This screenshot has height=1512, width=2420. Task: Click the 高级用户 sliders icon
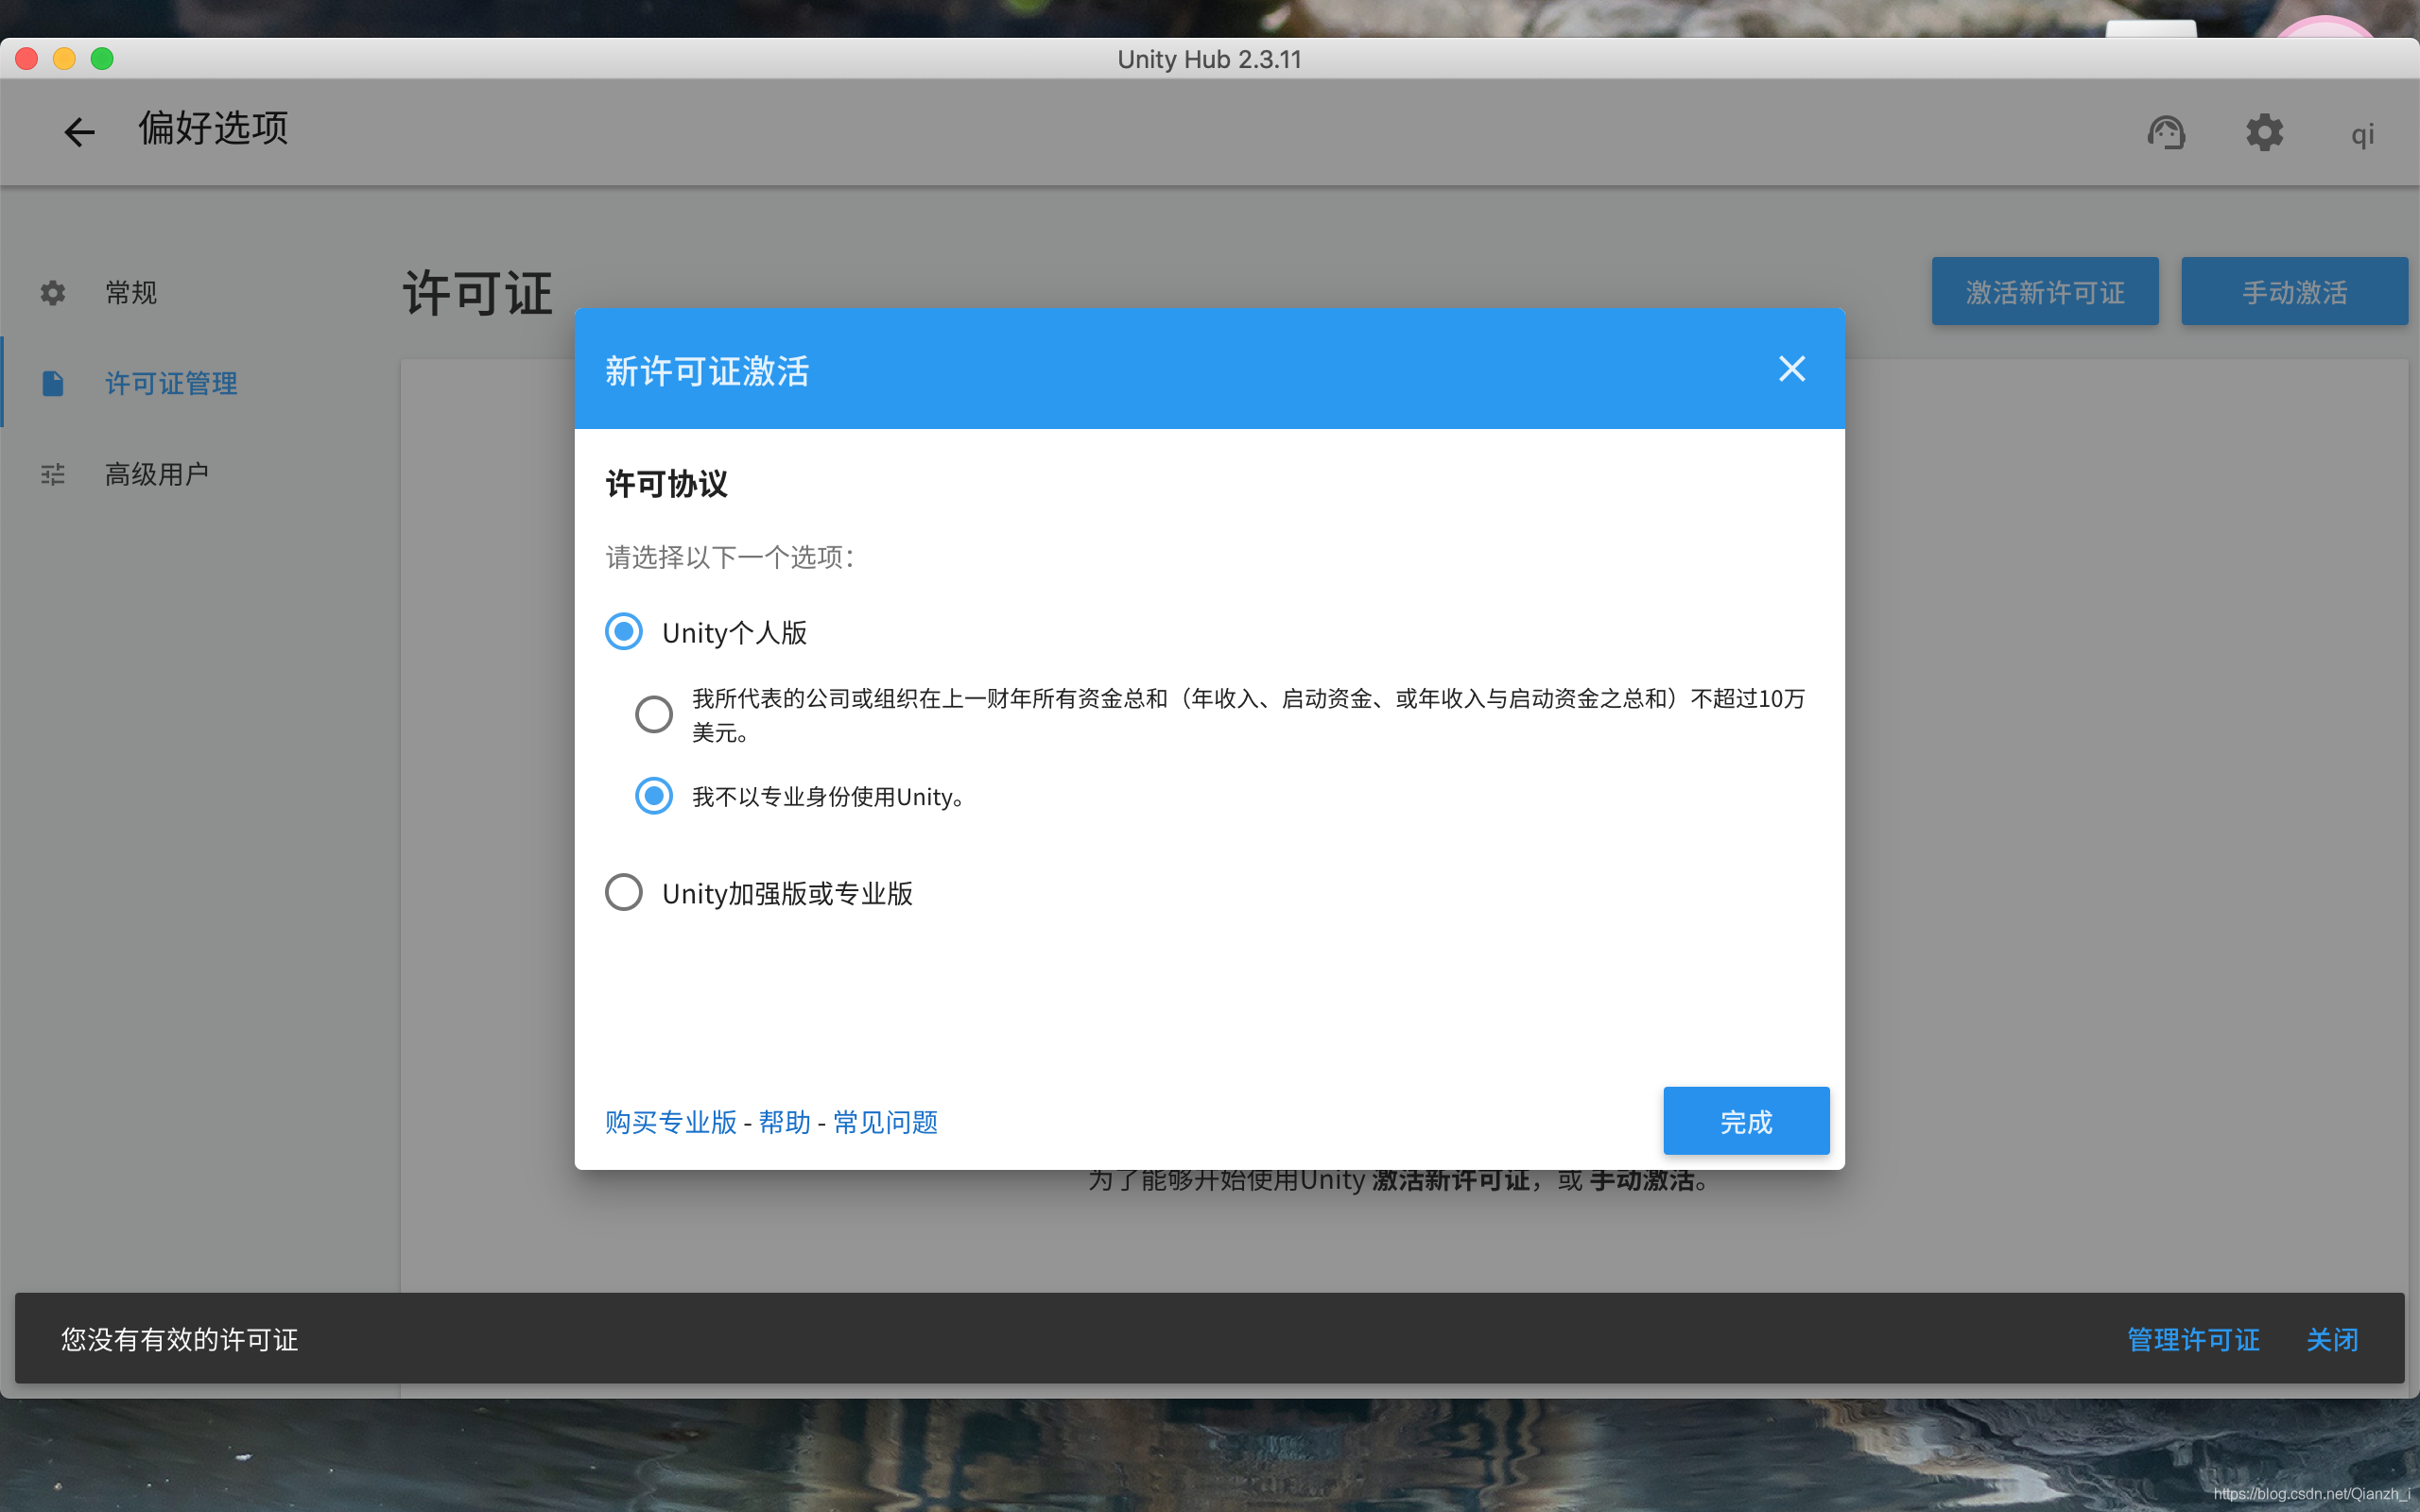pos(52,473)
